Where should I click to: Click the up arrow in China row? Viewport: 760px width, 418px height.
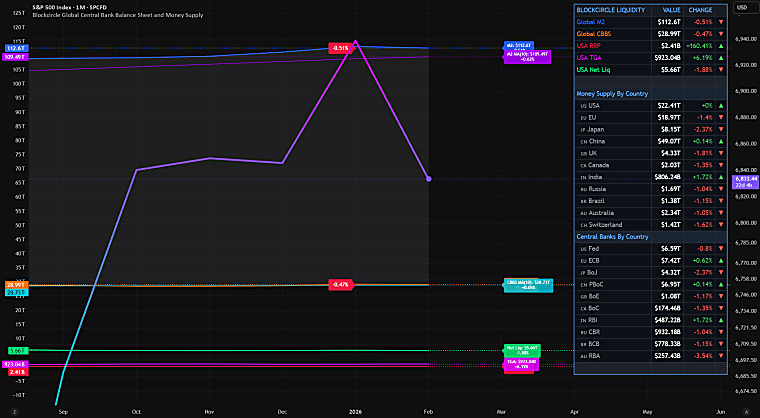(x=721, y=142)
